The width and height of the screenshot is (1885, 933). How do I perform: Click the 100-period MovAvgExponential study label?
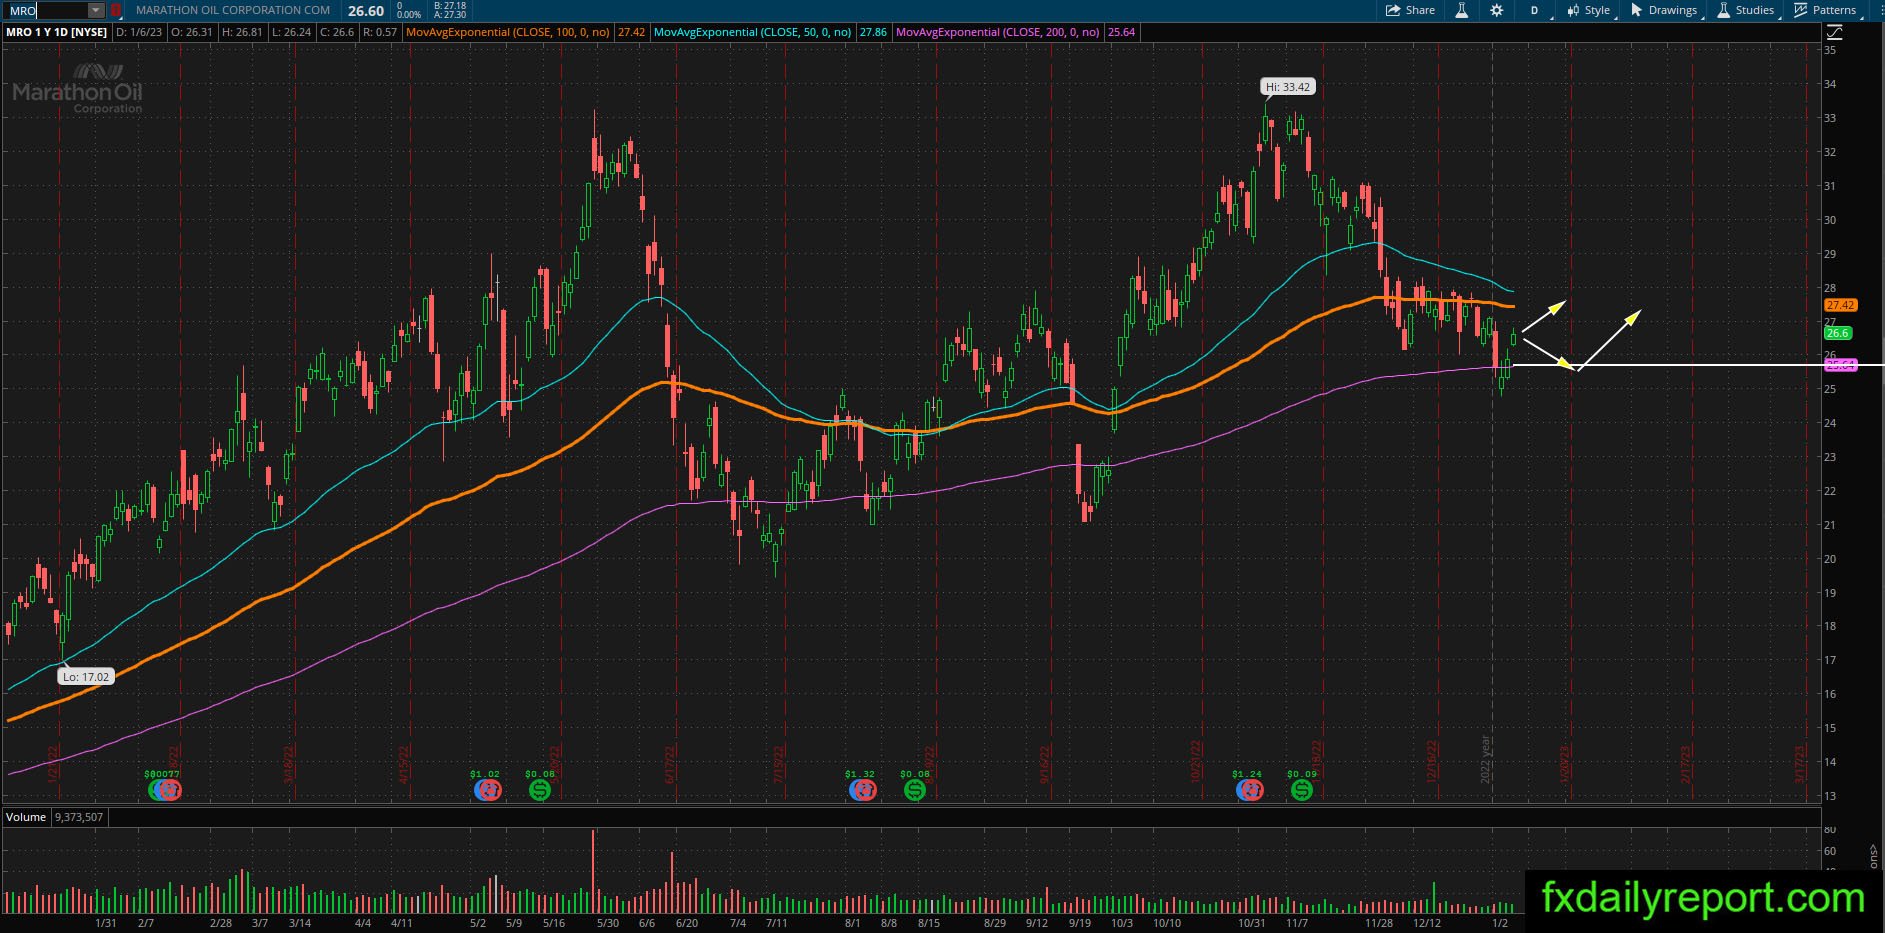pyautogui.click(x=508, y=32)
